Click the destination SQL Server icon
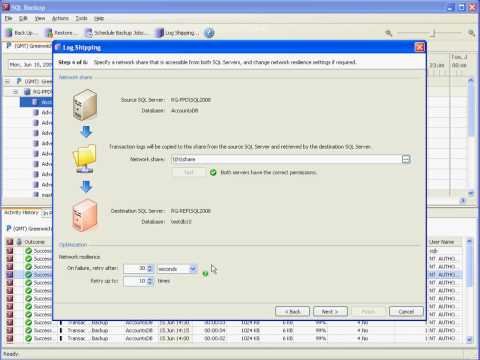The width and height of the screenshot is (480, 360). coord(84,215)
